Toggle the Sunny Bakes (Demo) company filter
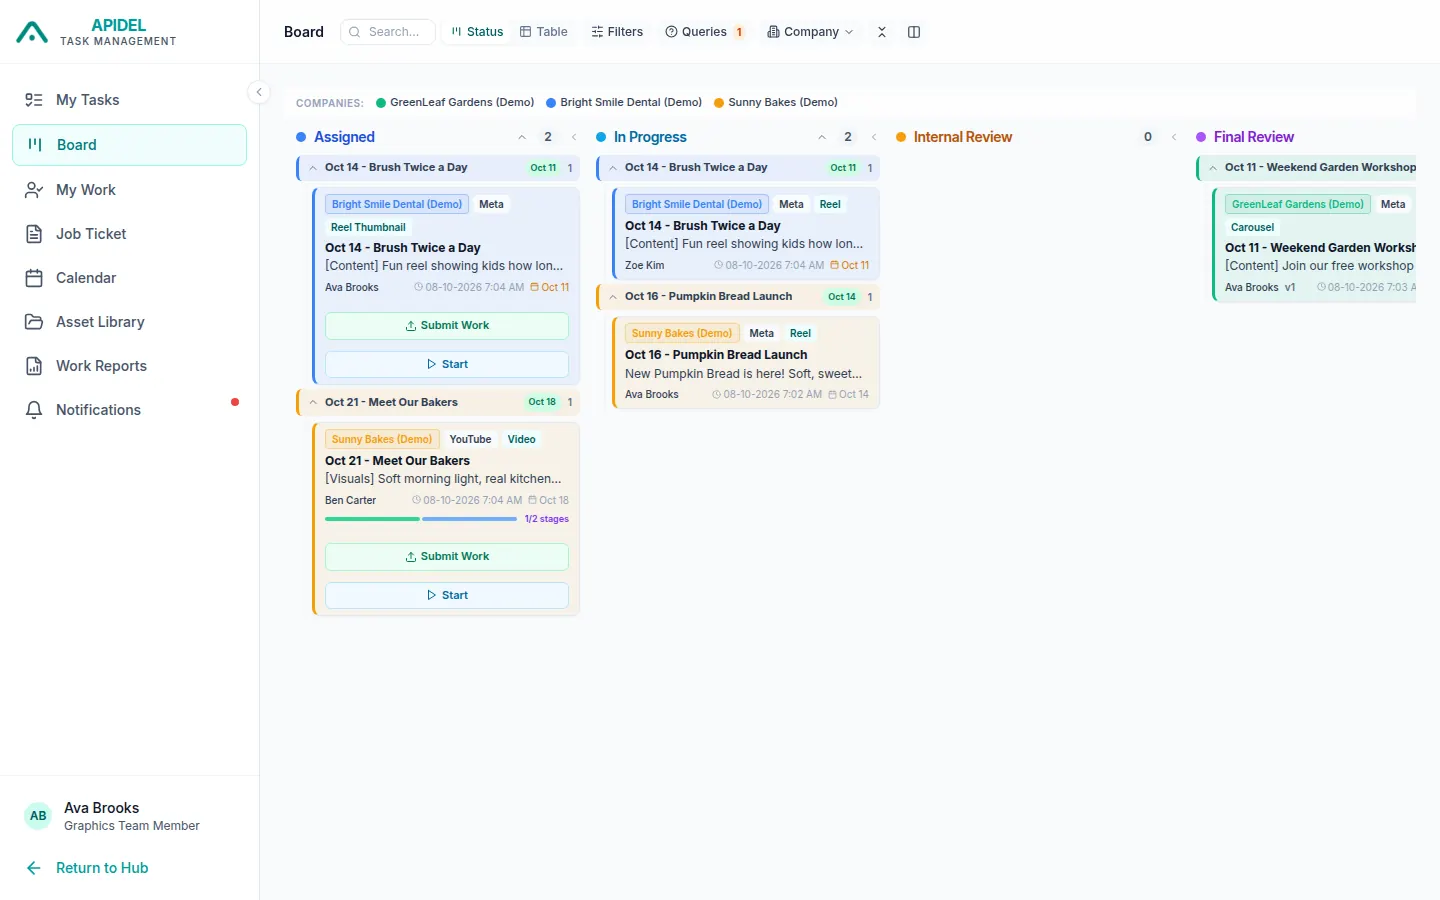This screenshot has height=900, width=1440. point(776,102)
